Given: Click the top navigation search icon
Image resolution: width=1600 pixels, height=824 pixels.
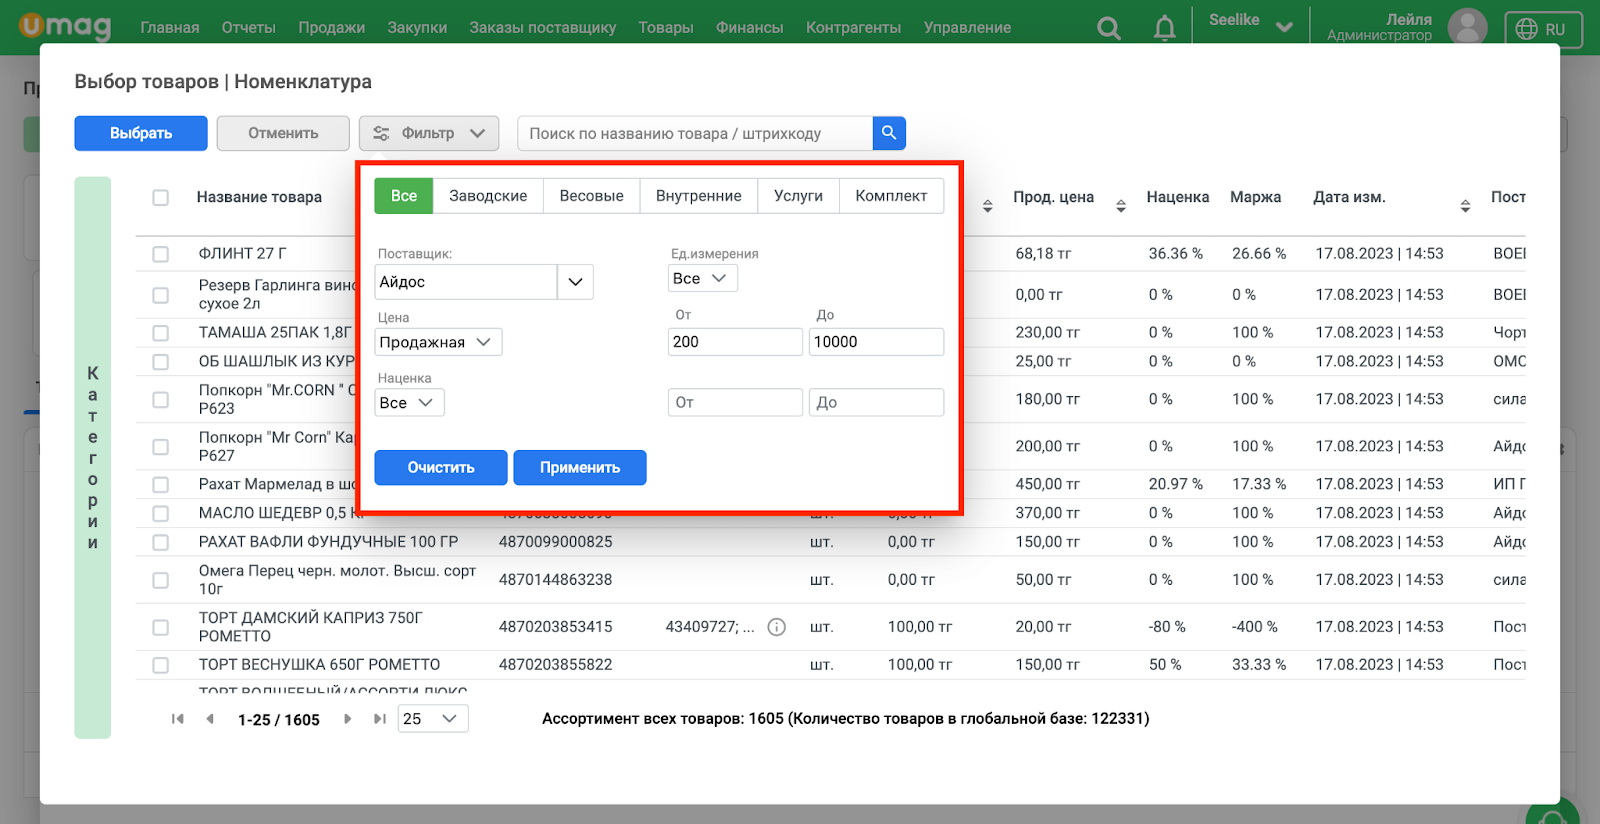Looking at the screenshot, I should pyautogui.click(x=1108, y=28).
